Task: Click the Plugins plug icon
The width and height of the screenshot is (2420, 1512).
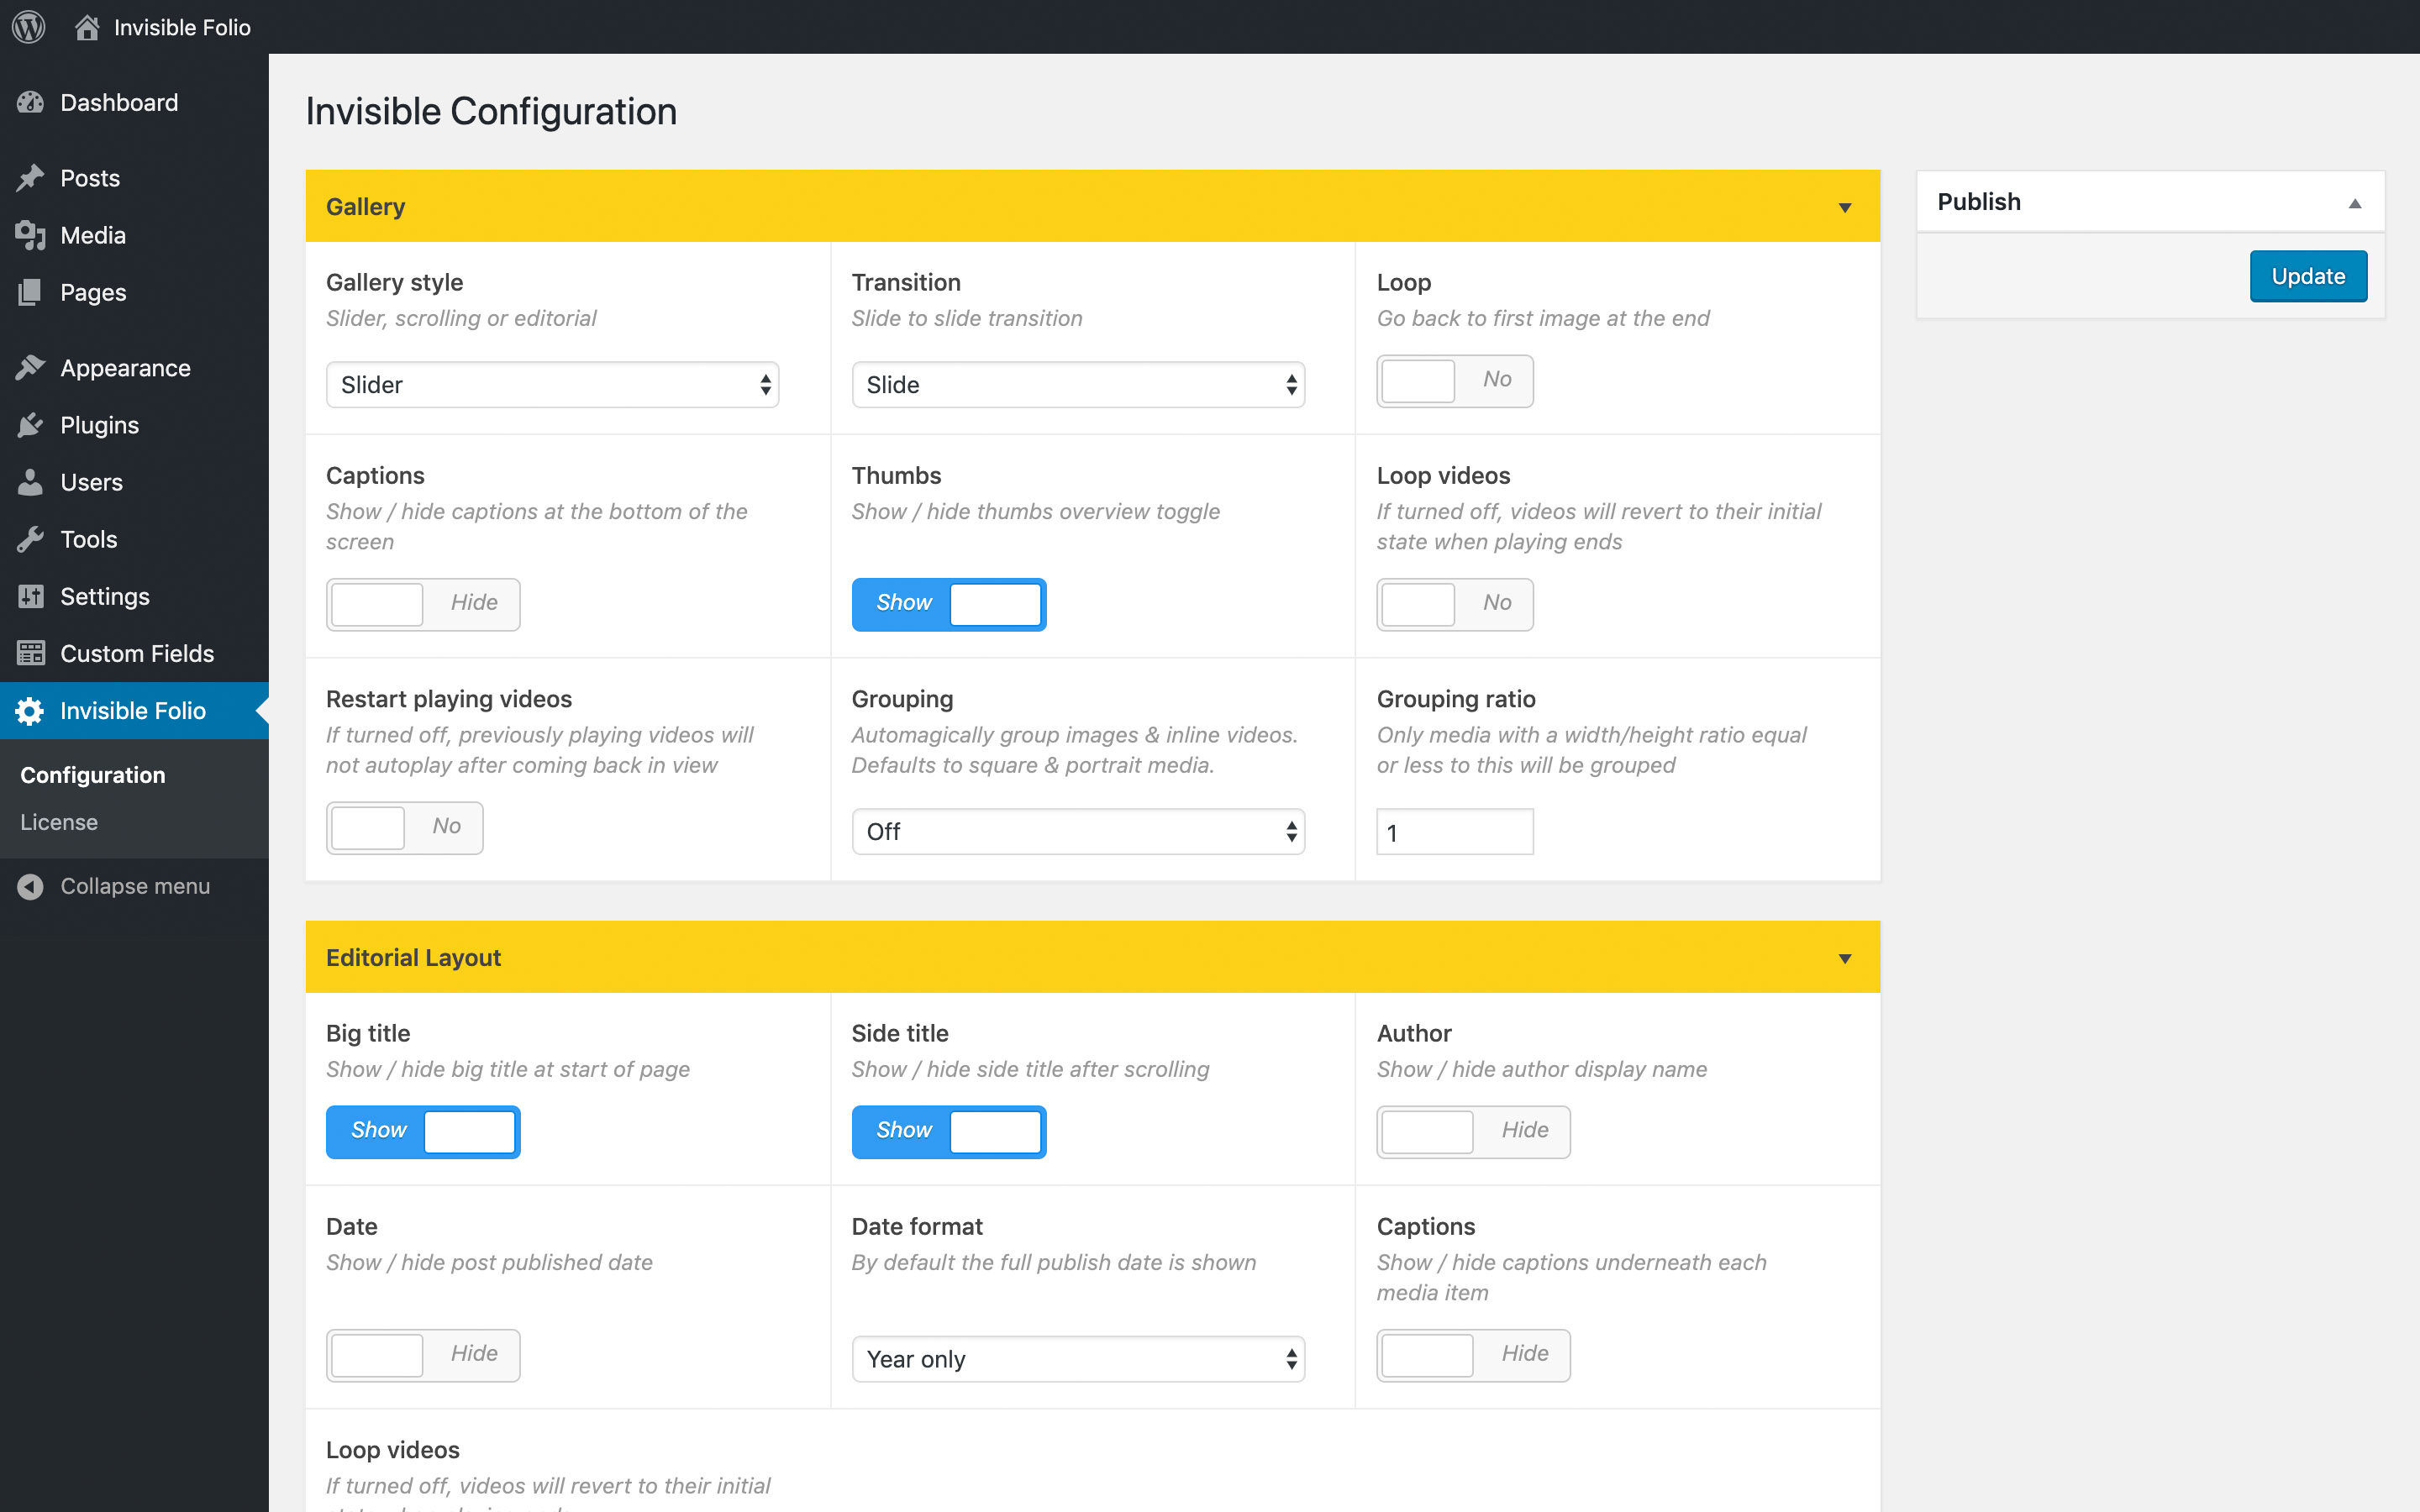Action: pos(30,425)
